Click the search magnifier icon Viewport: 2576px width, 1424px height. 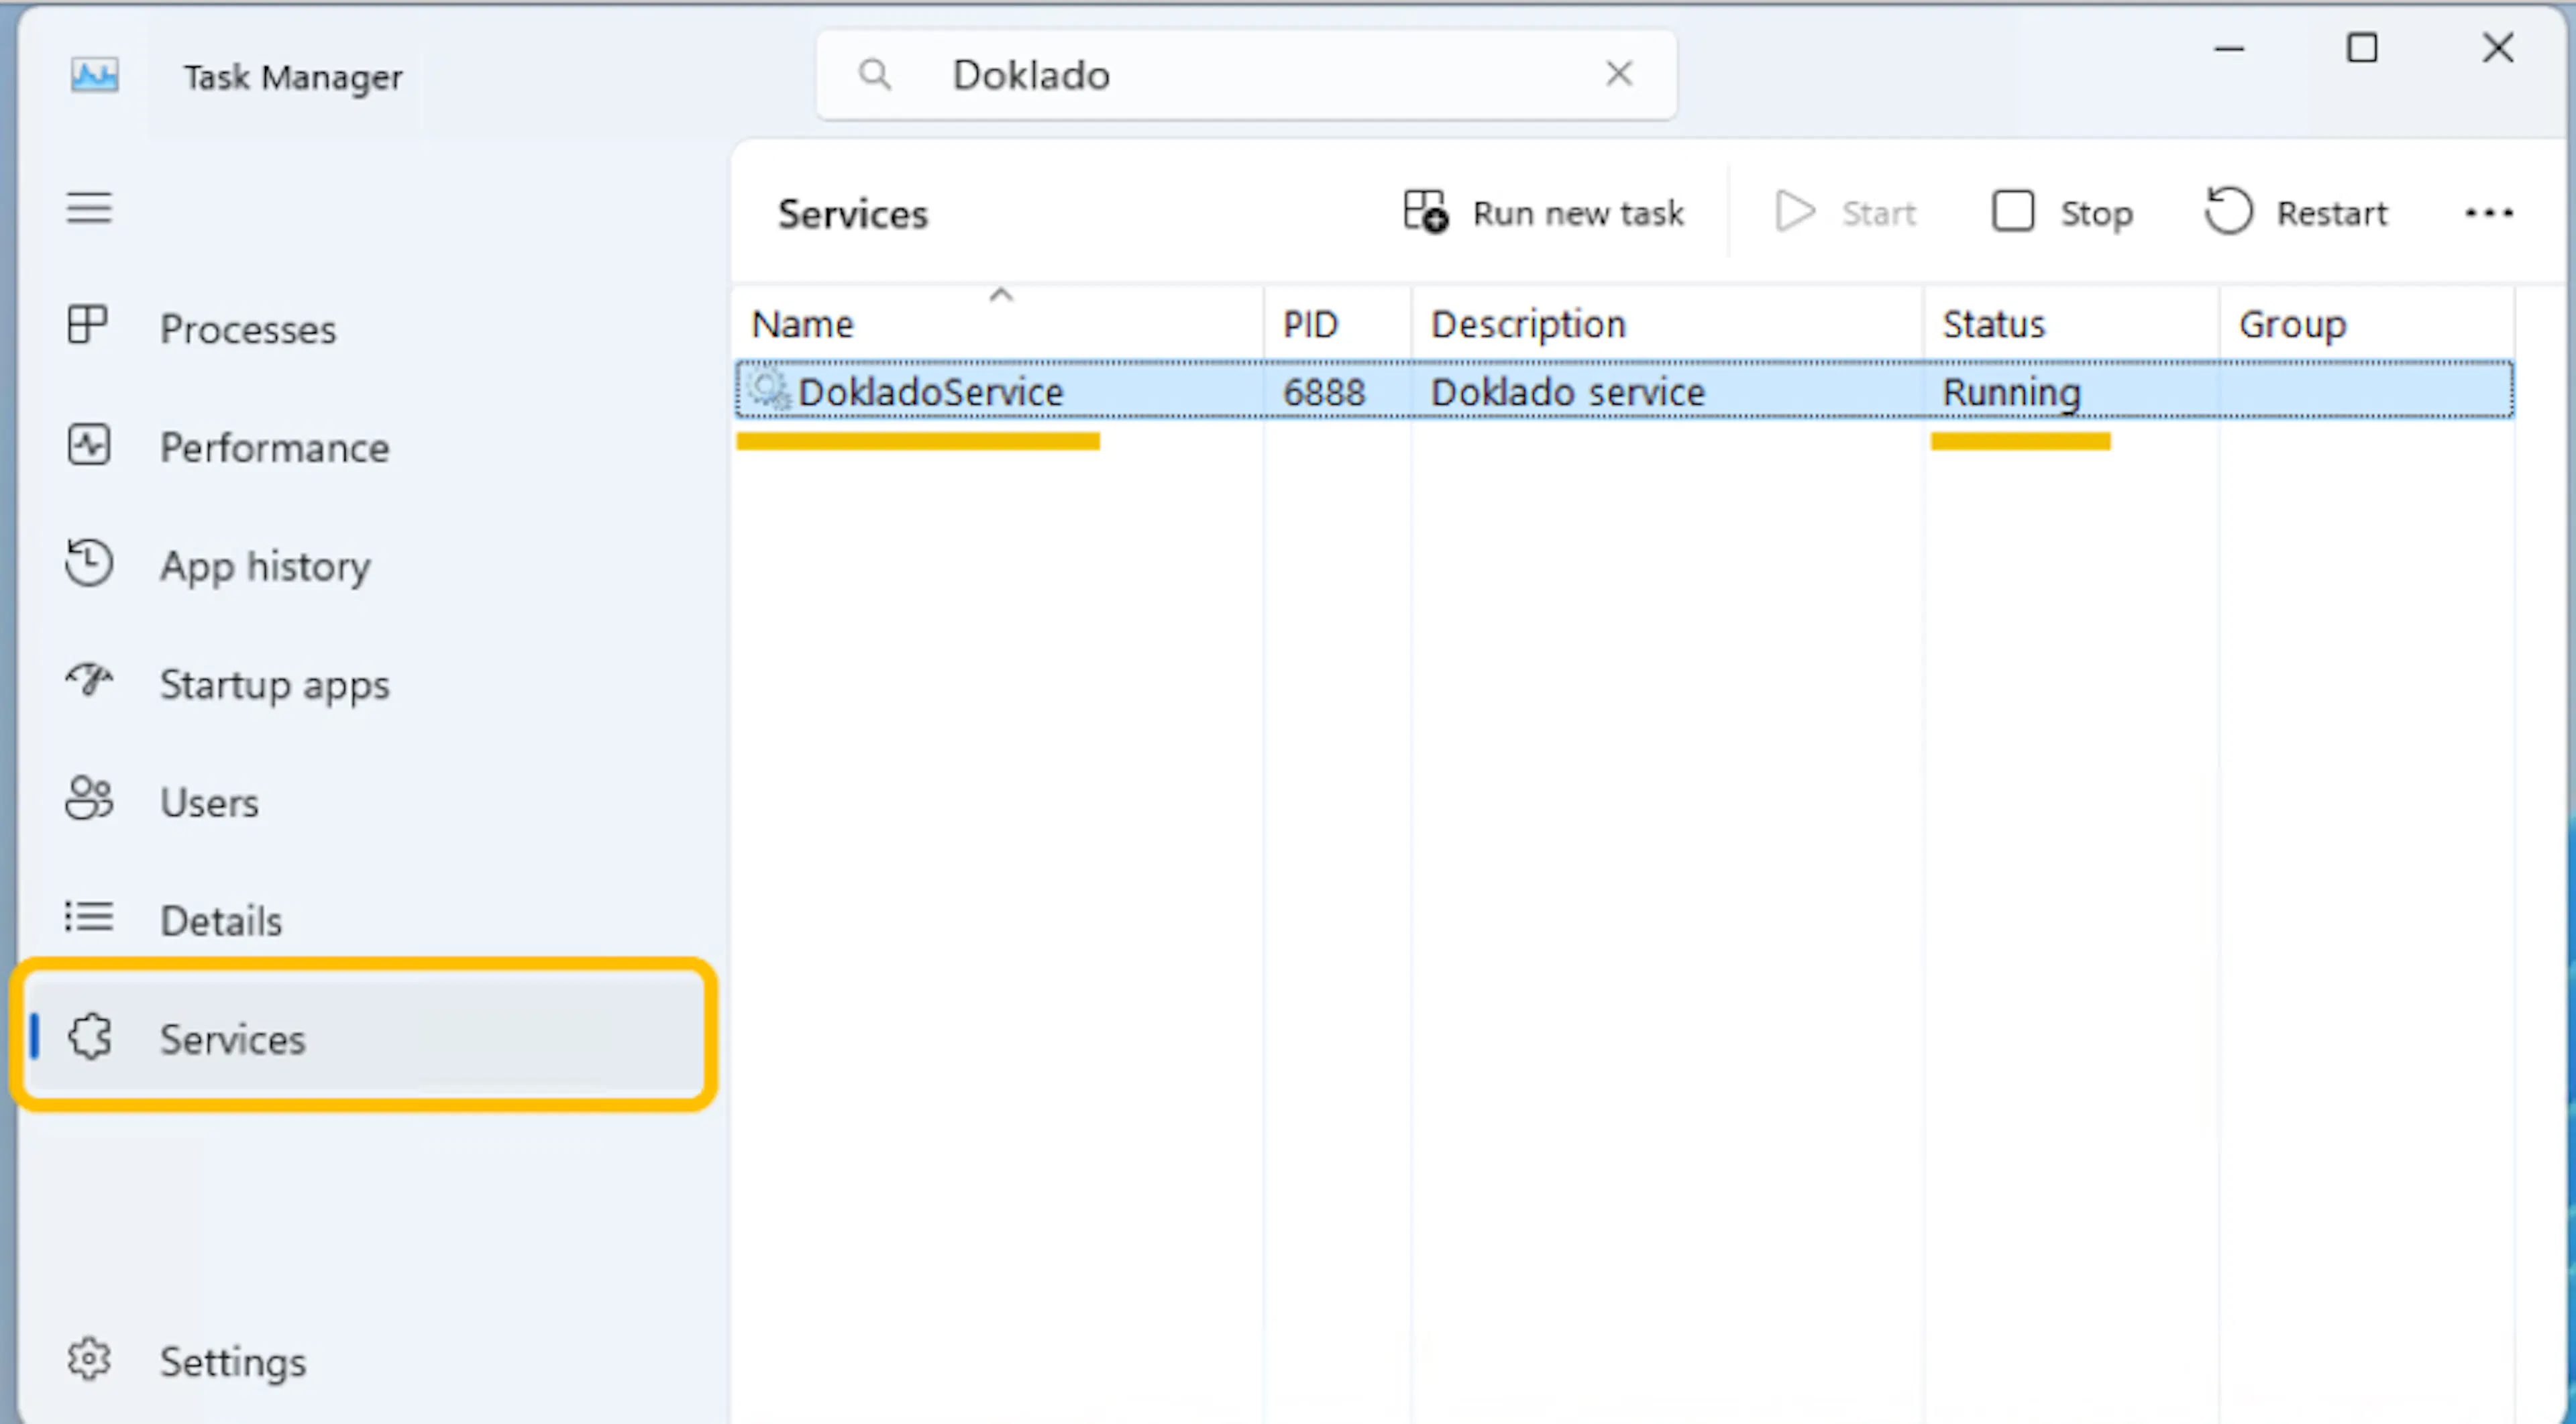tap(875, 74)
